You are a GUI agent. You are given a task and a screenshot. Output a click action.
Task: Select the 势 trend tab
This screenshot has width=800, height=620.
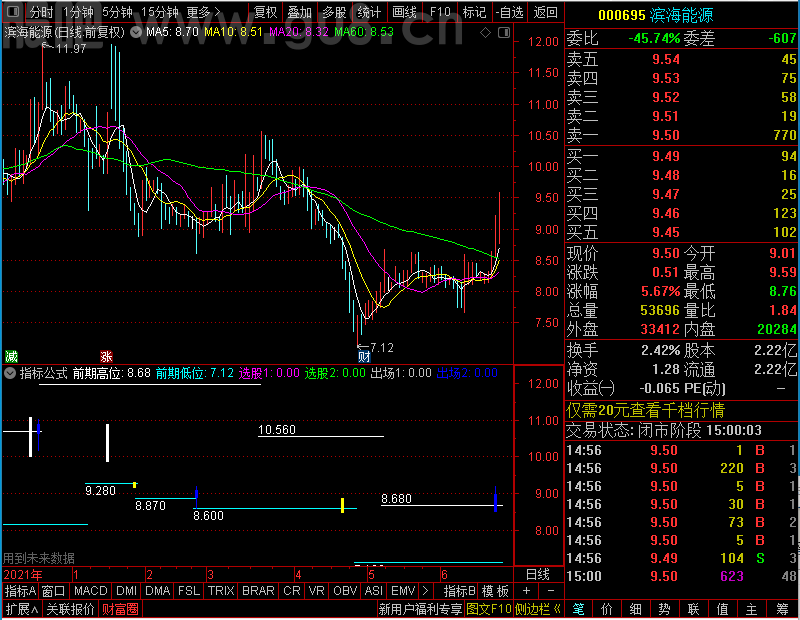664,609
